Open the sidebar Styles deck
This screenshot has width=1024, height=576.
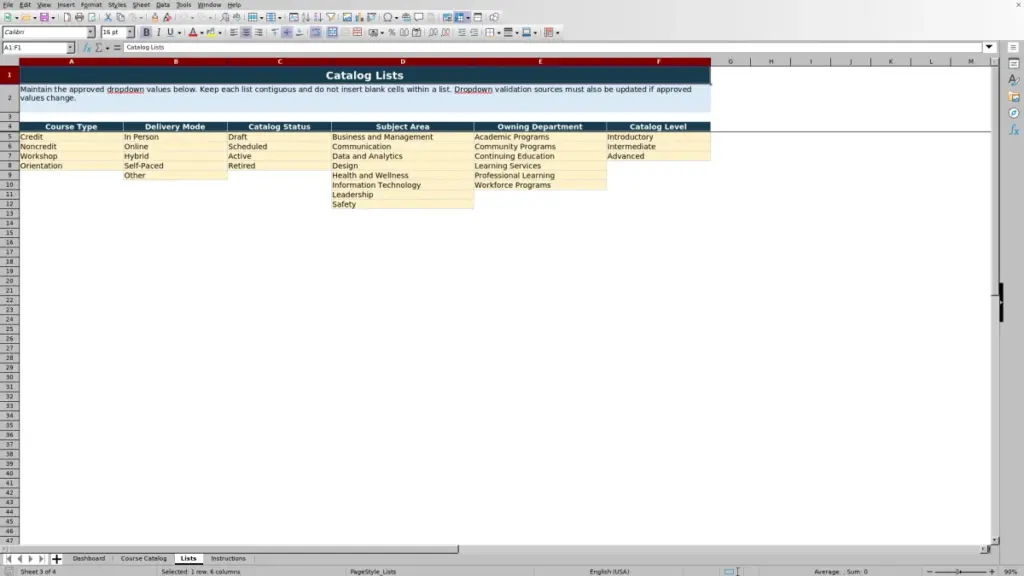point(1014,80)
